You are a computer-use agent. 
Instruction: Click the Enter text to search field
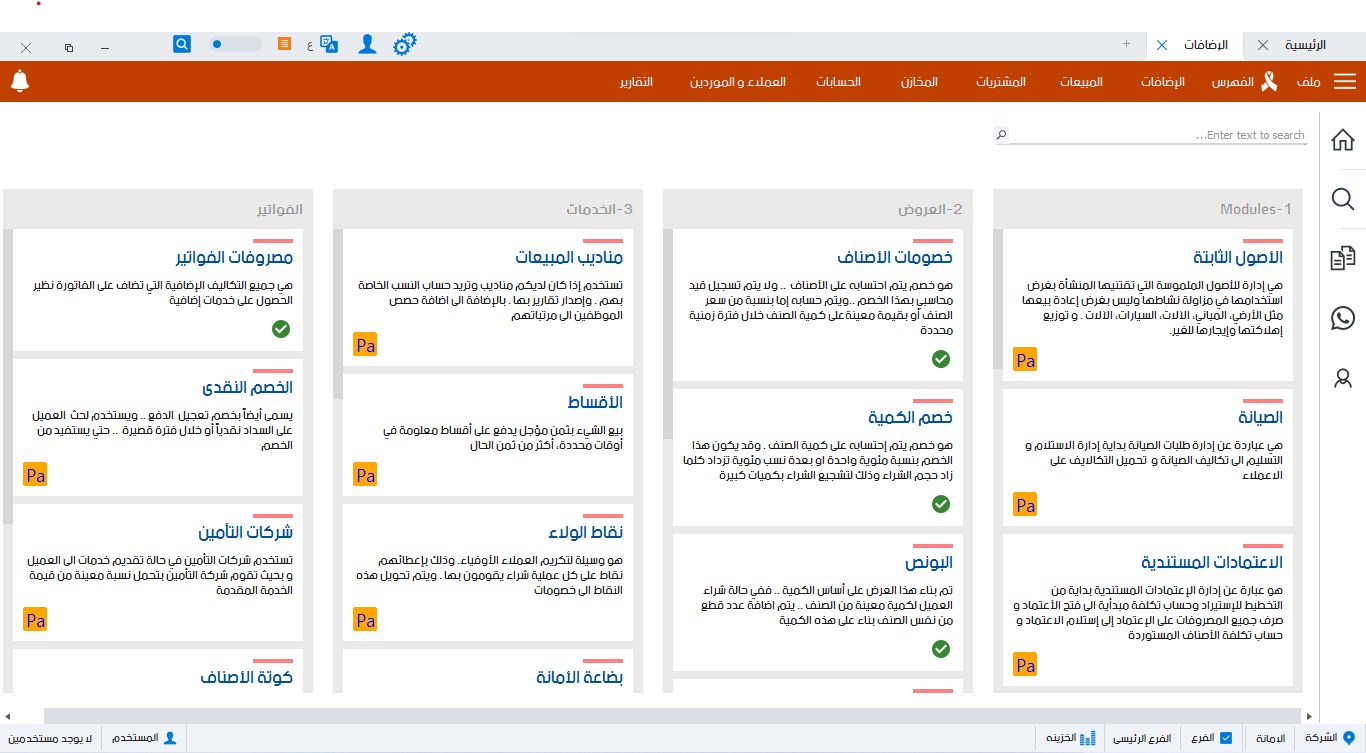tap(1150, 135)
